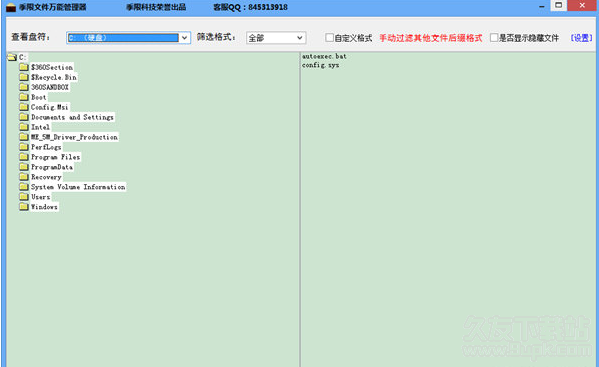Select 360SANDBOX in the folder tree

click(x=50, y=87)
